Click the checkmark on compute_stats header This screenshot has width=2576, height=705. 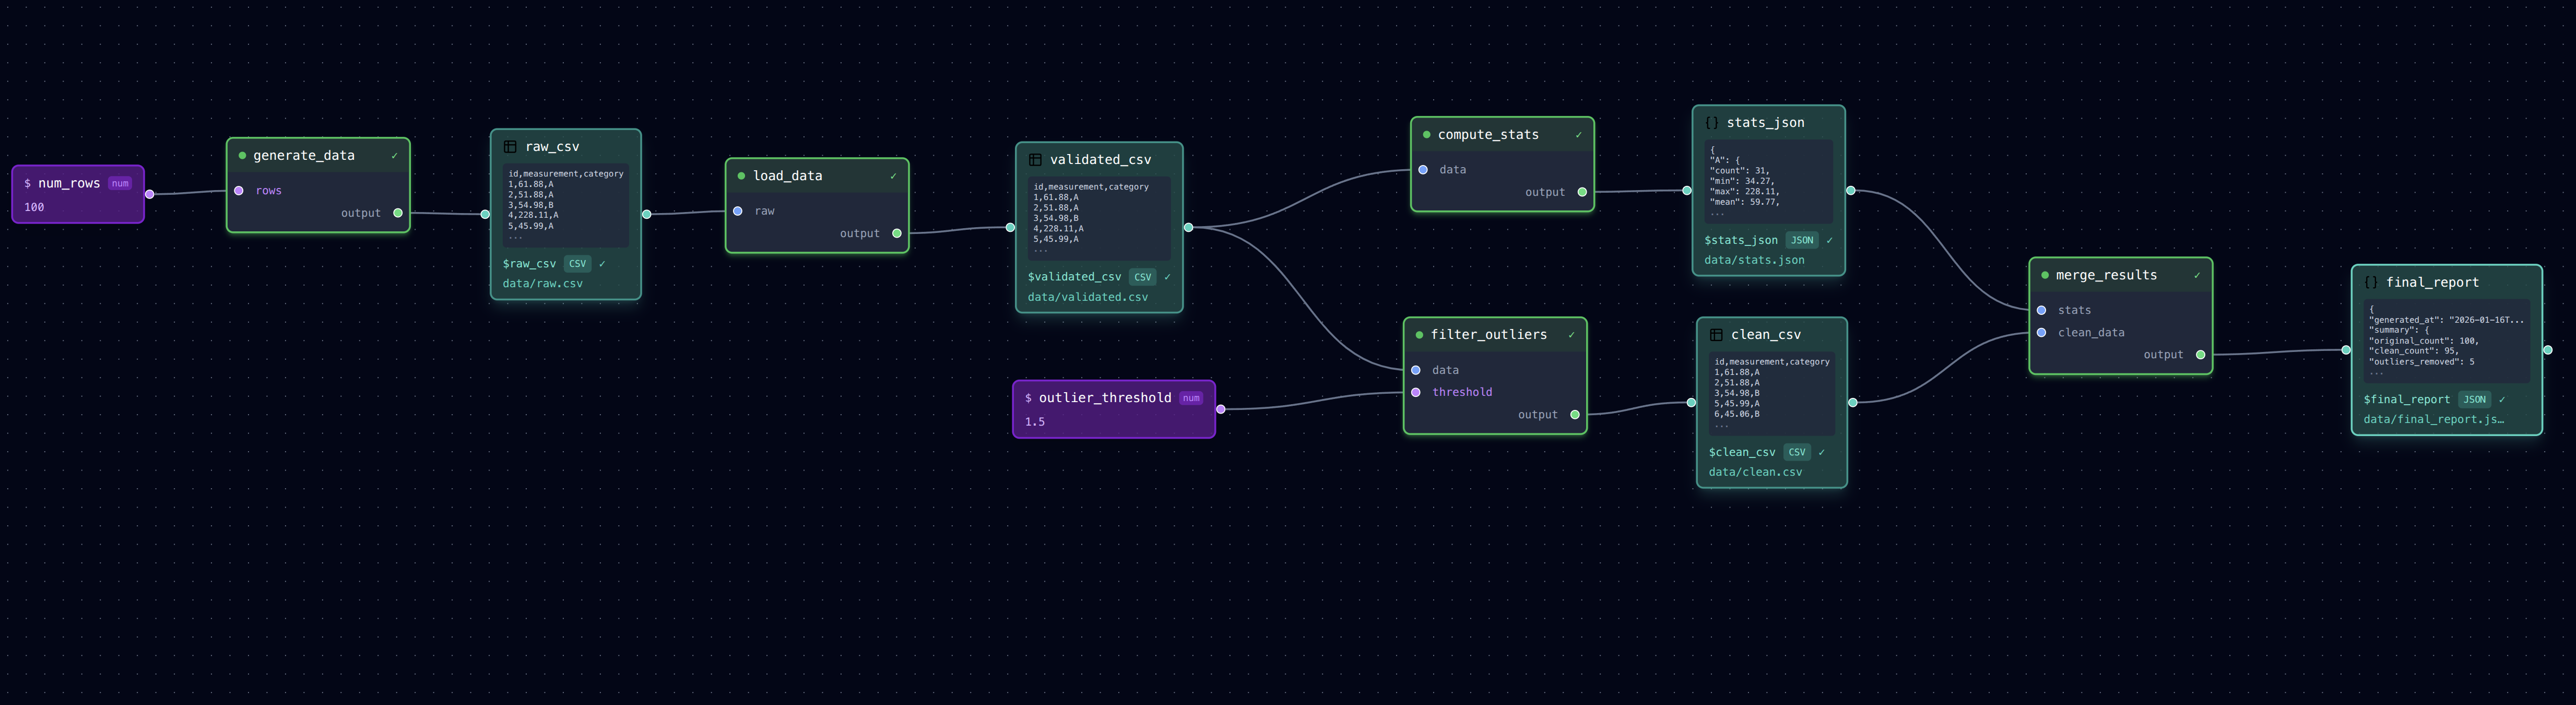pos(1578,135)
